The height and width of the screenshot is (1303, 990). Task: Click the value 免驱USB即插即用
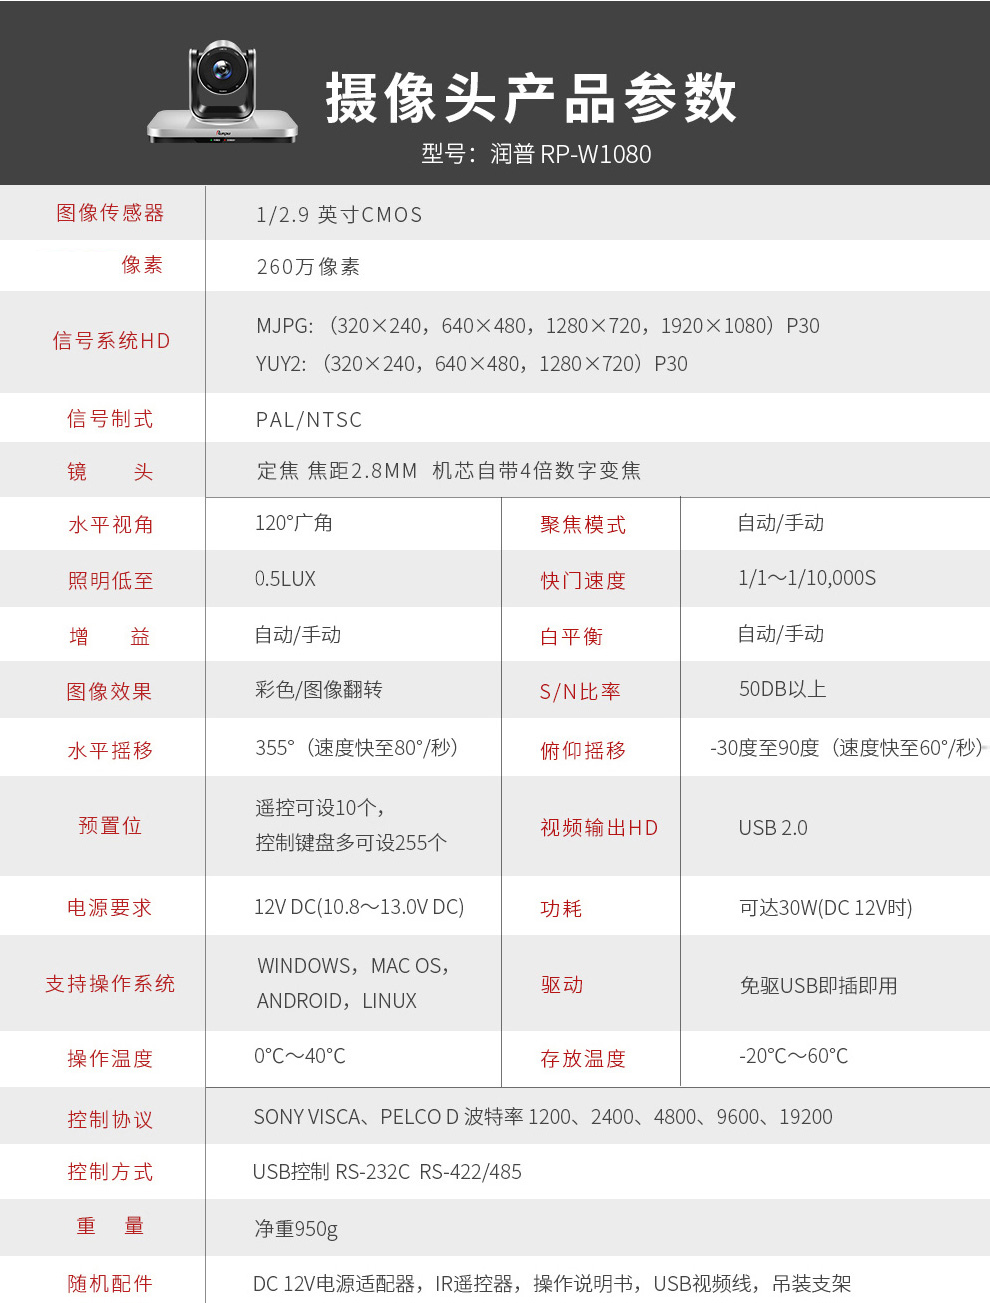pyautogui.click(x=819, y=986)
